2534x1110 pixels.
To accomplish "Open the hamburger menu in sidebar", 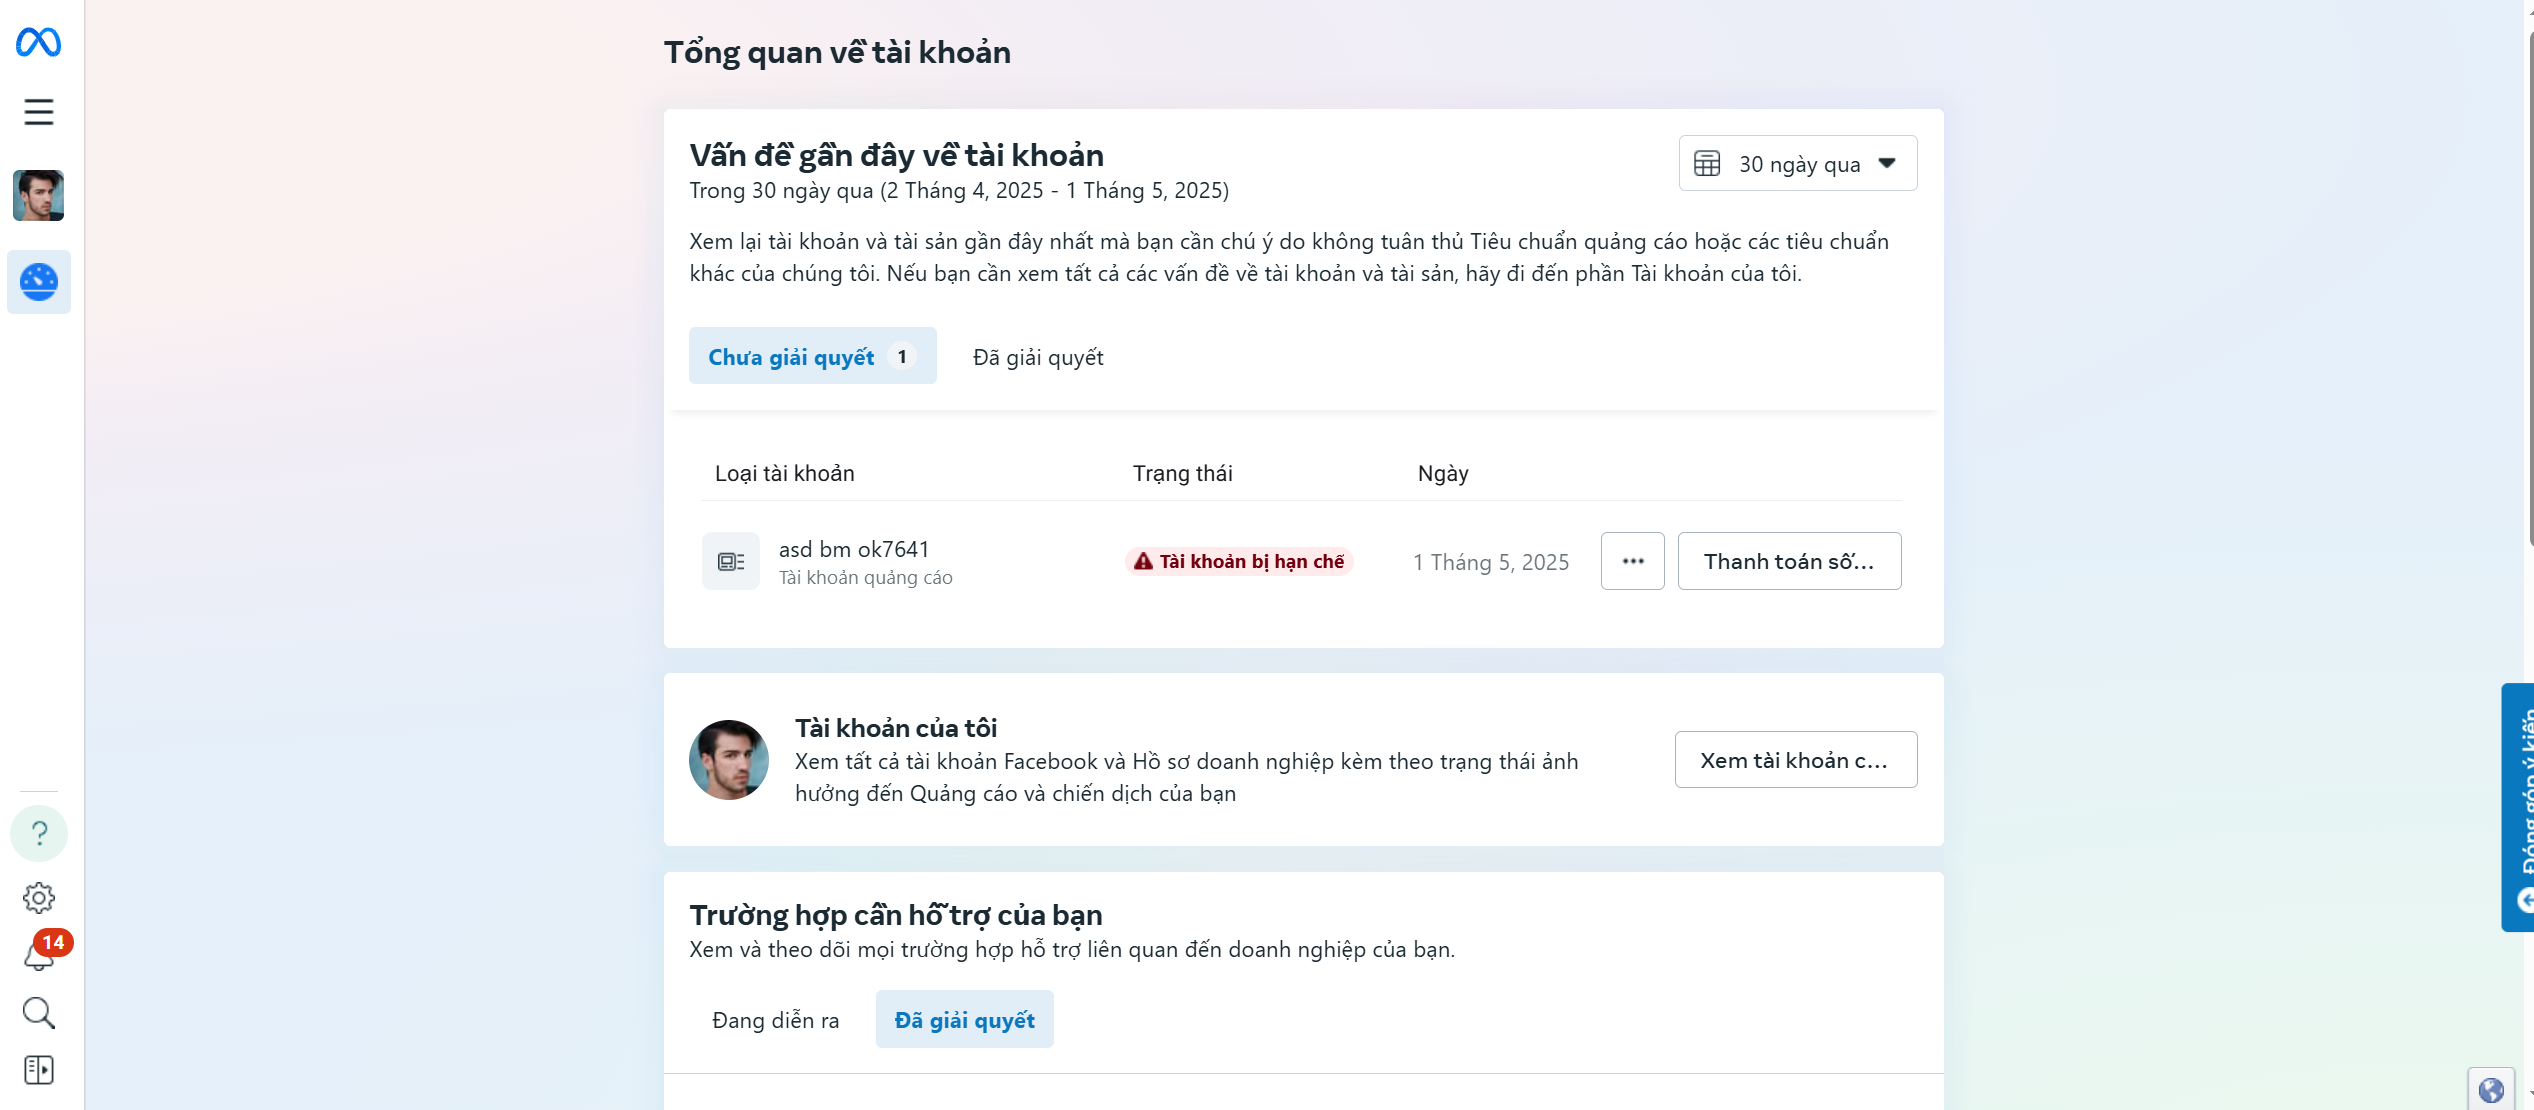I will pos(38,112).
